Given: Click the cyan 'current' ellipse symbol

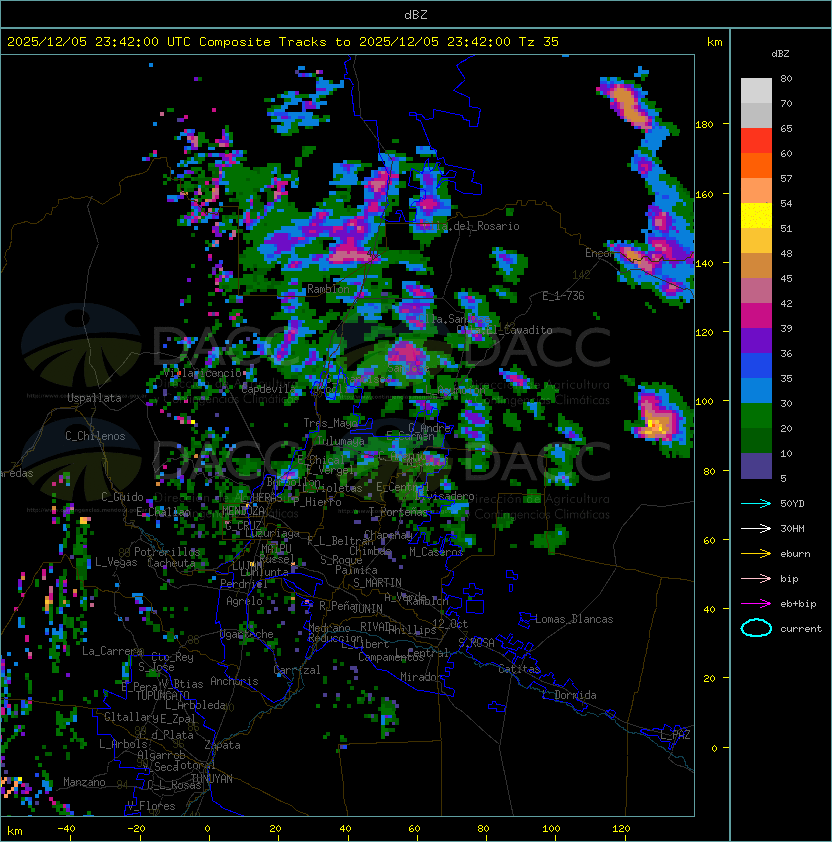Looking at the screenshot, I should click(756, 628).
